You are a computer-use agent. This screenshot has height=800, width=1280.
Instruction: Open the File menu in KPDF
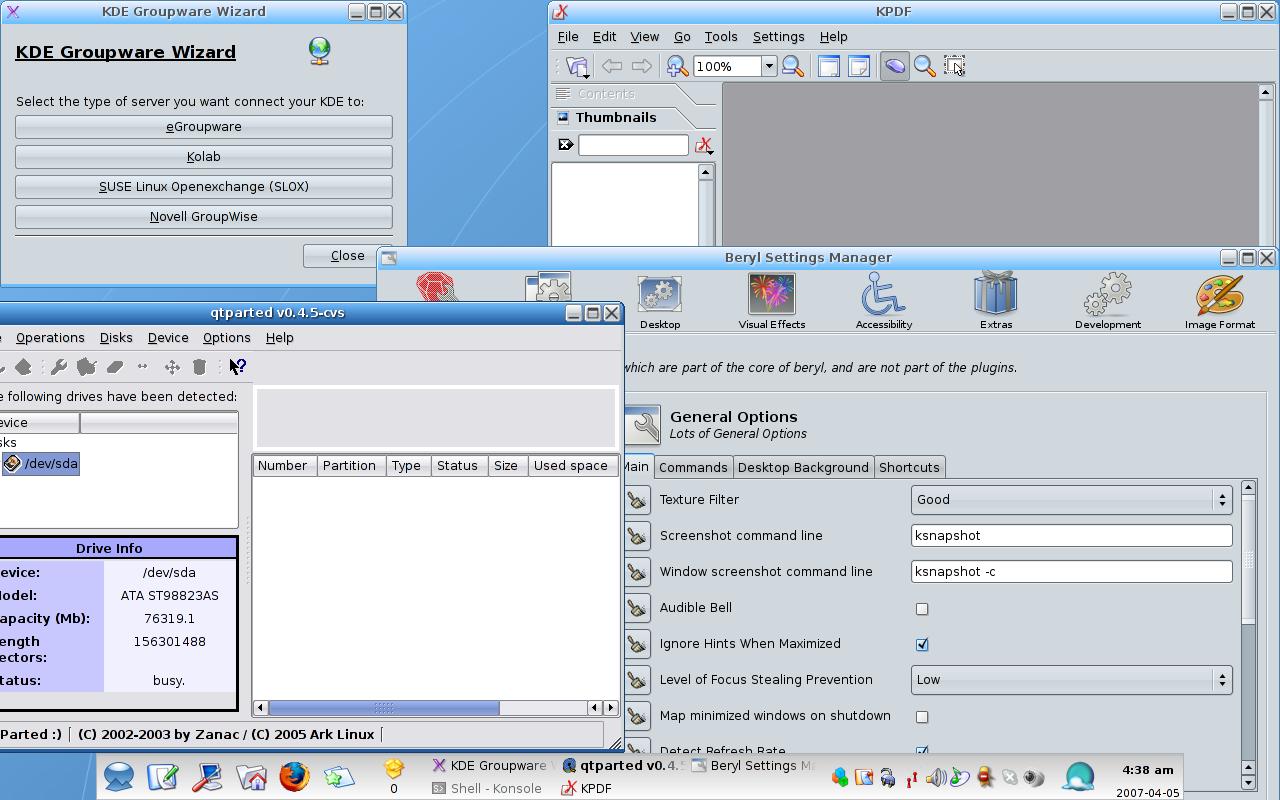click(568, 37)
